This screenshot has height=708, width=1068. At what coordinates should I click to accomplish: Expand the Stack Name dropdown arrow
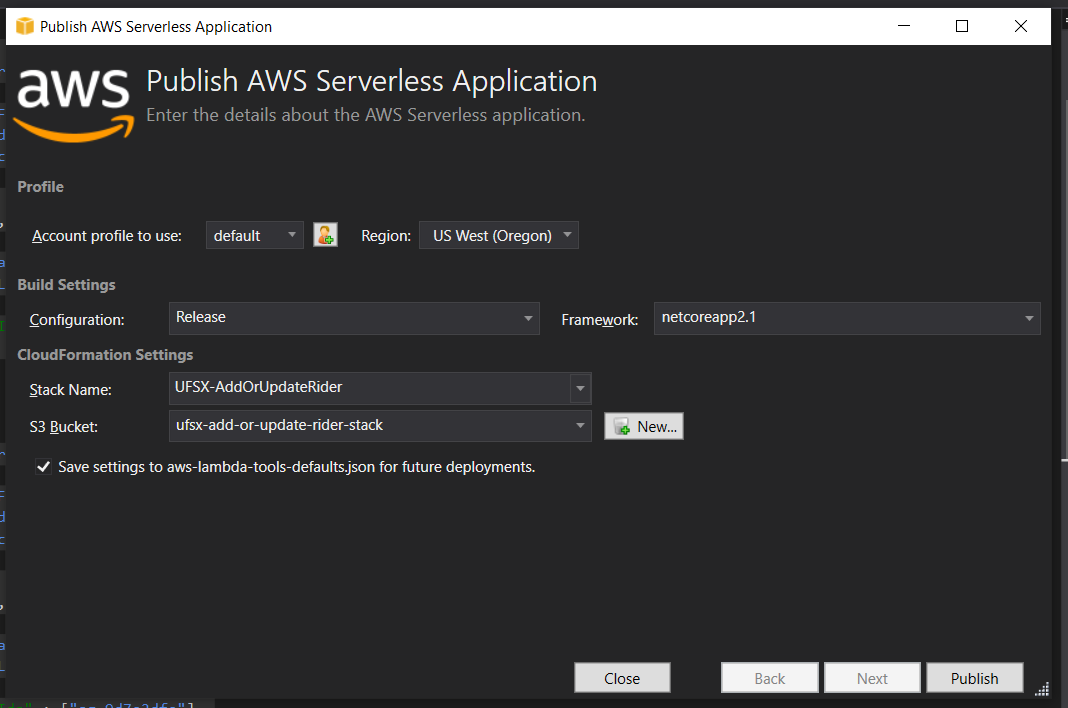(581, 389)
